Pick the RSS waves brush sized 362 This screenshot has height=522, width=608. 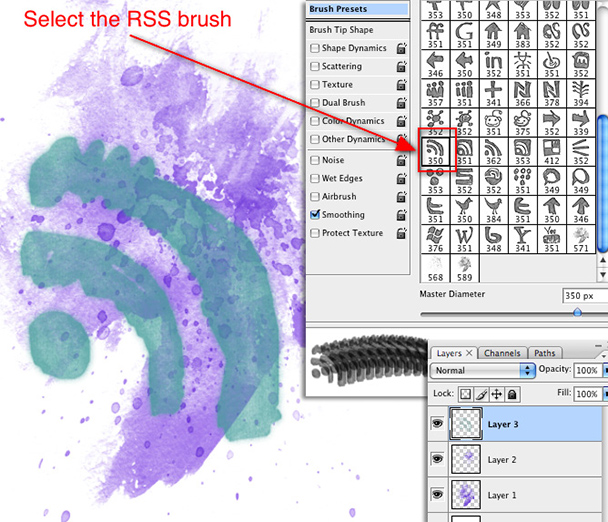point(493,152)
